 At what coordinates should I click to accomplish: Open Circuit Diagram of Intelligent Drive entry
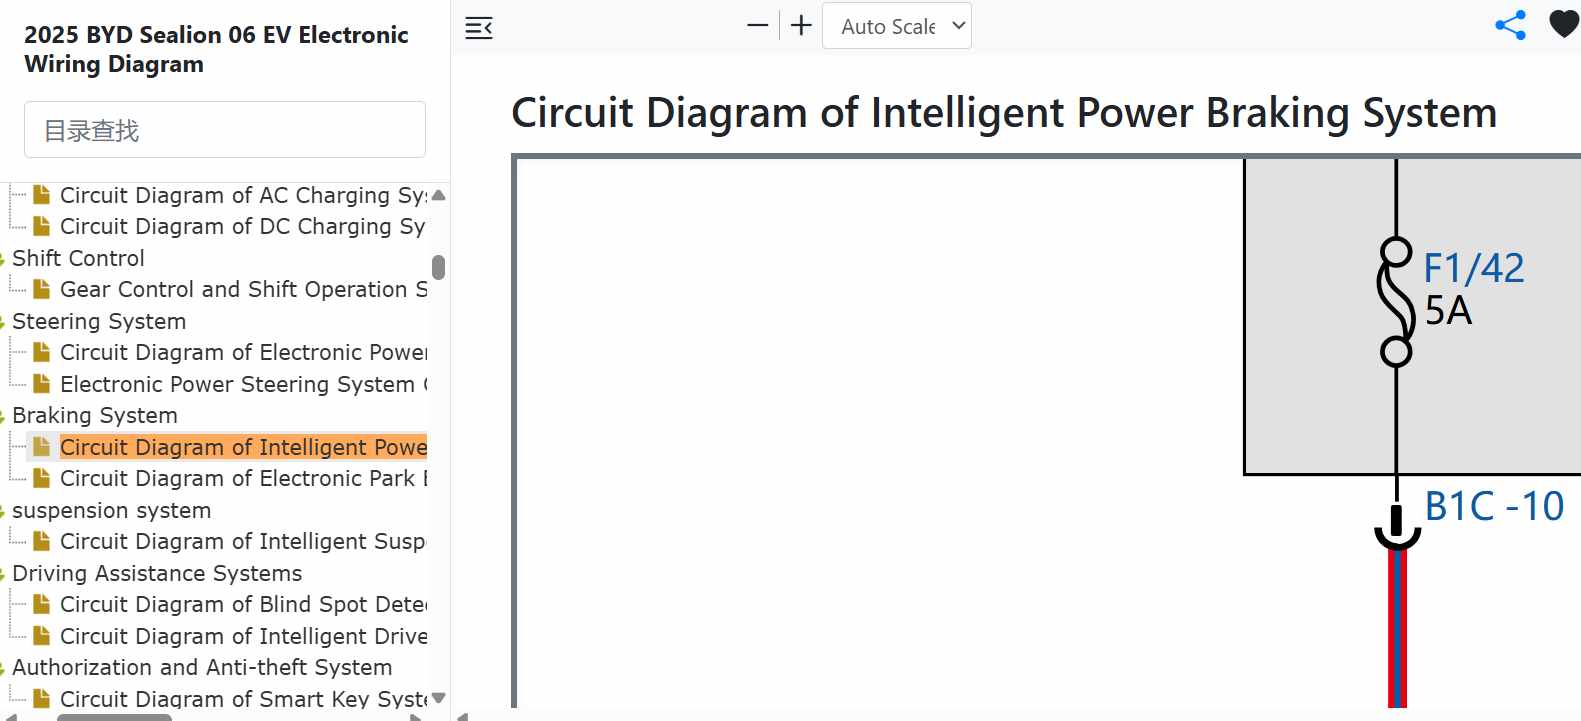point(243,636)
